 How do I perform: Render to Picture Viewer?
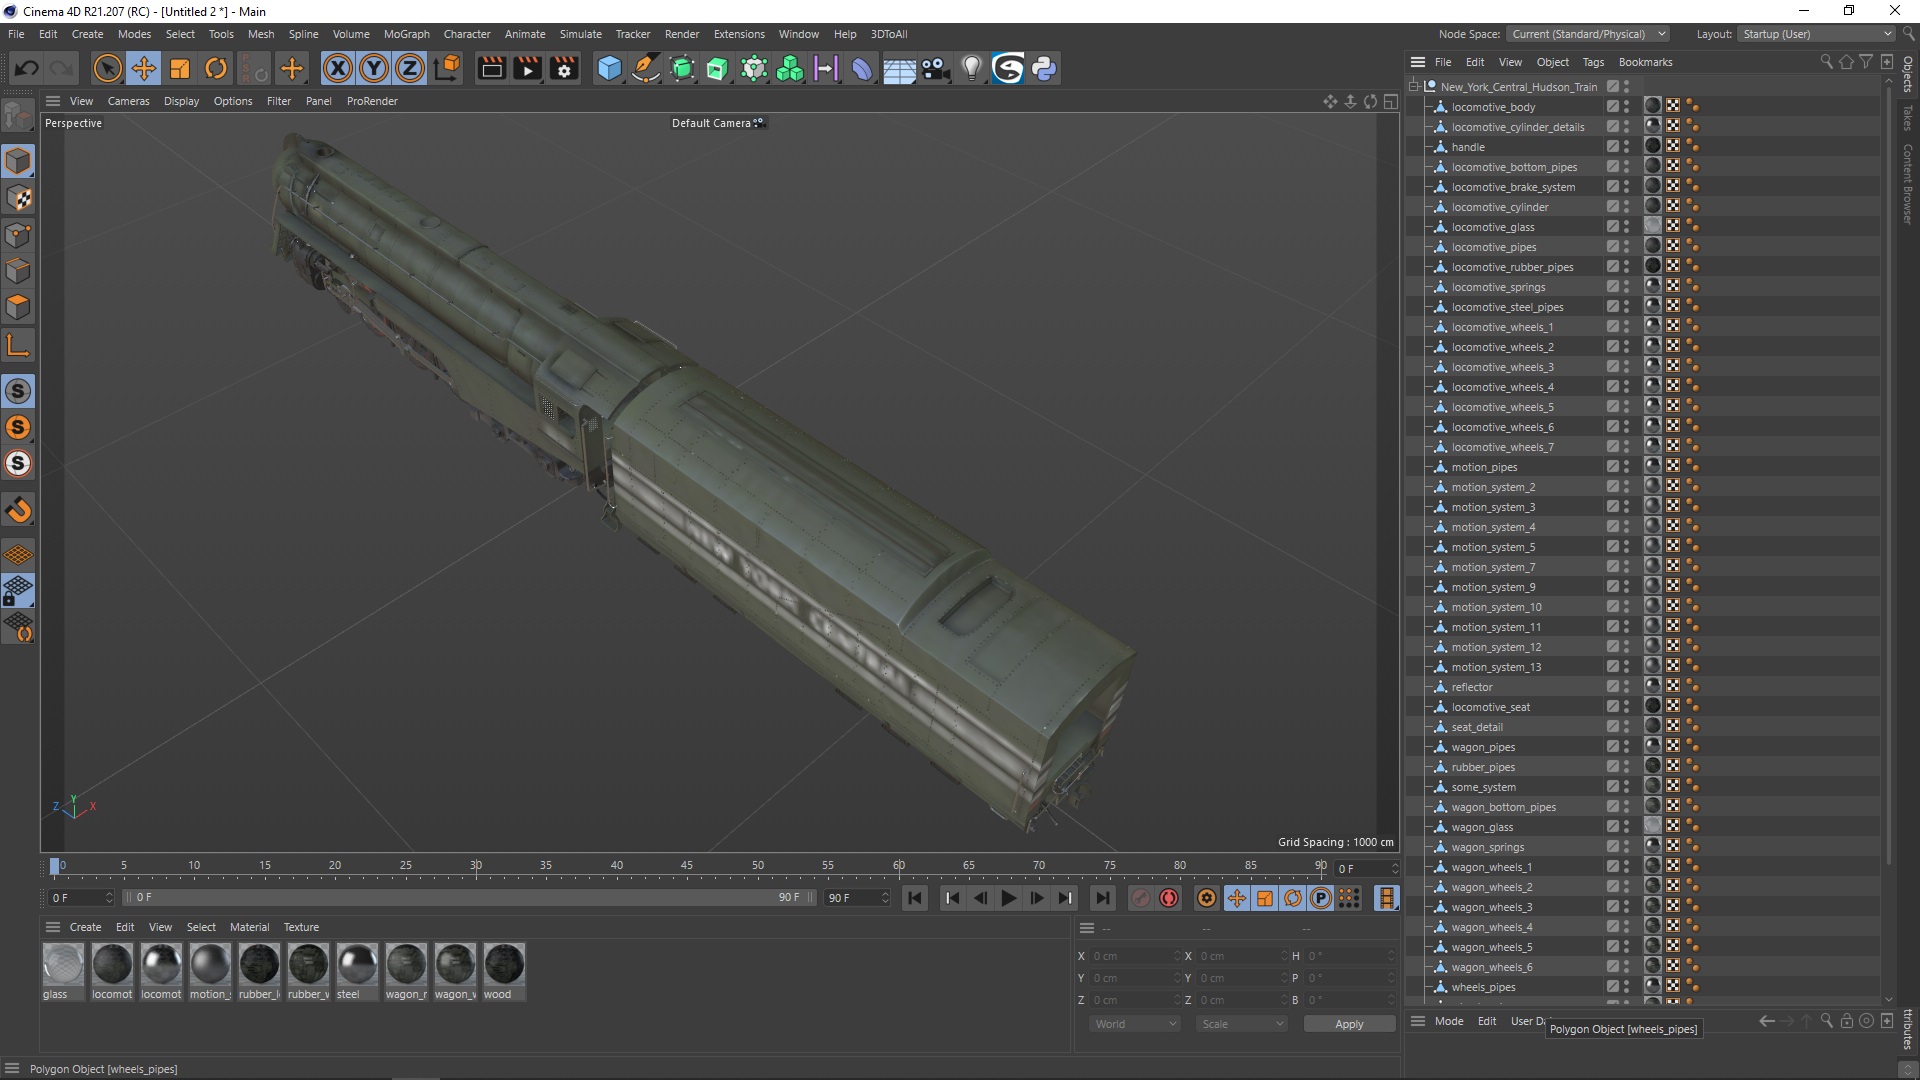coord(527,68)
